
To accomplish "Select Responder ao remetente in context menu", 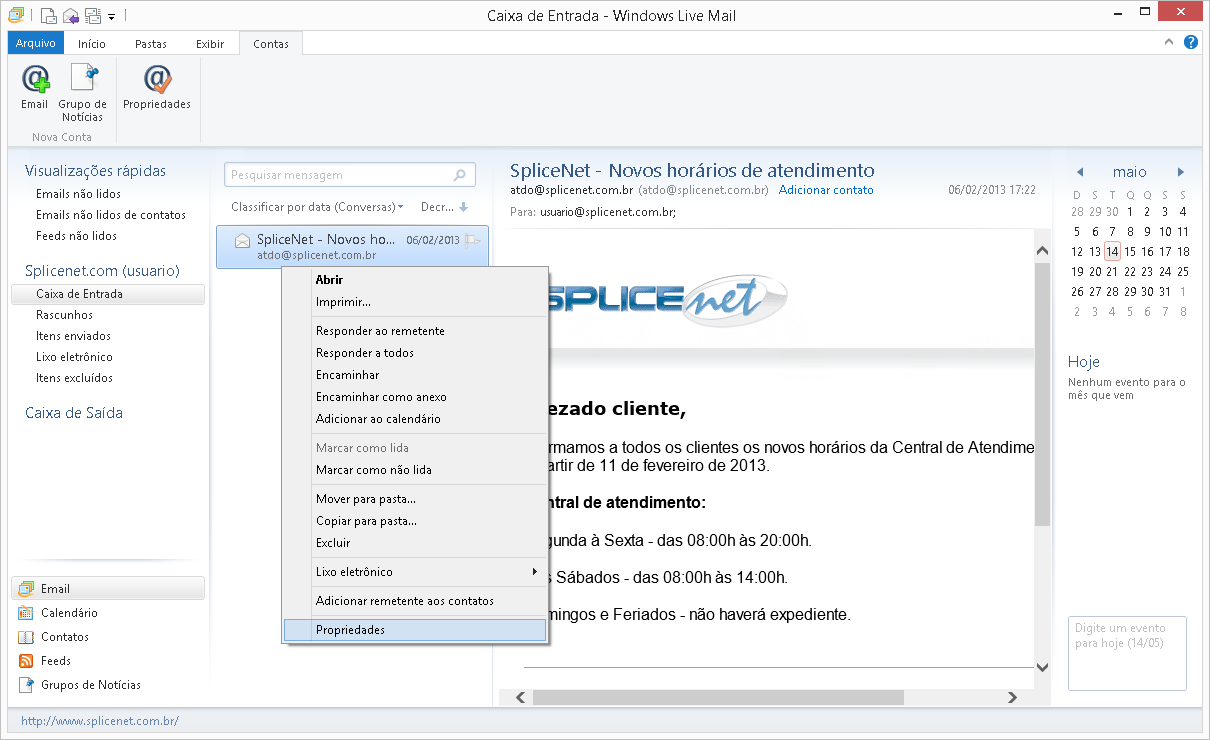I will [x=416, y=331].
